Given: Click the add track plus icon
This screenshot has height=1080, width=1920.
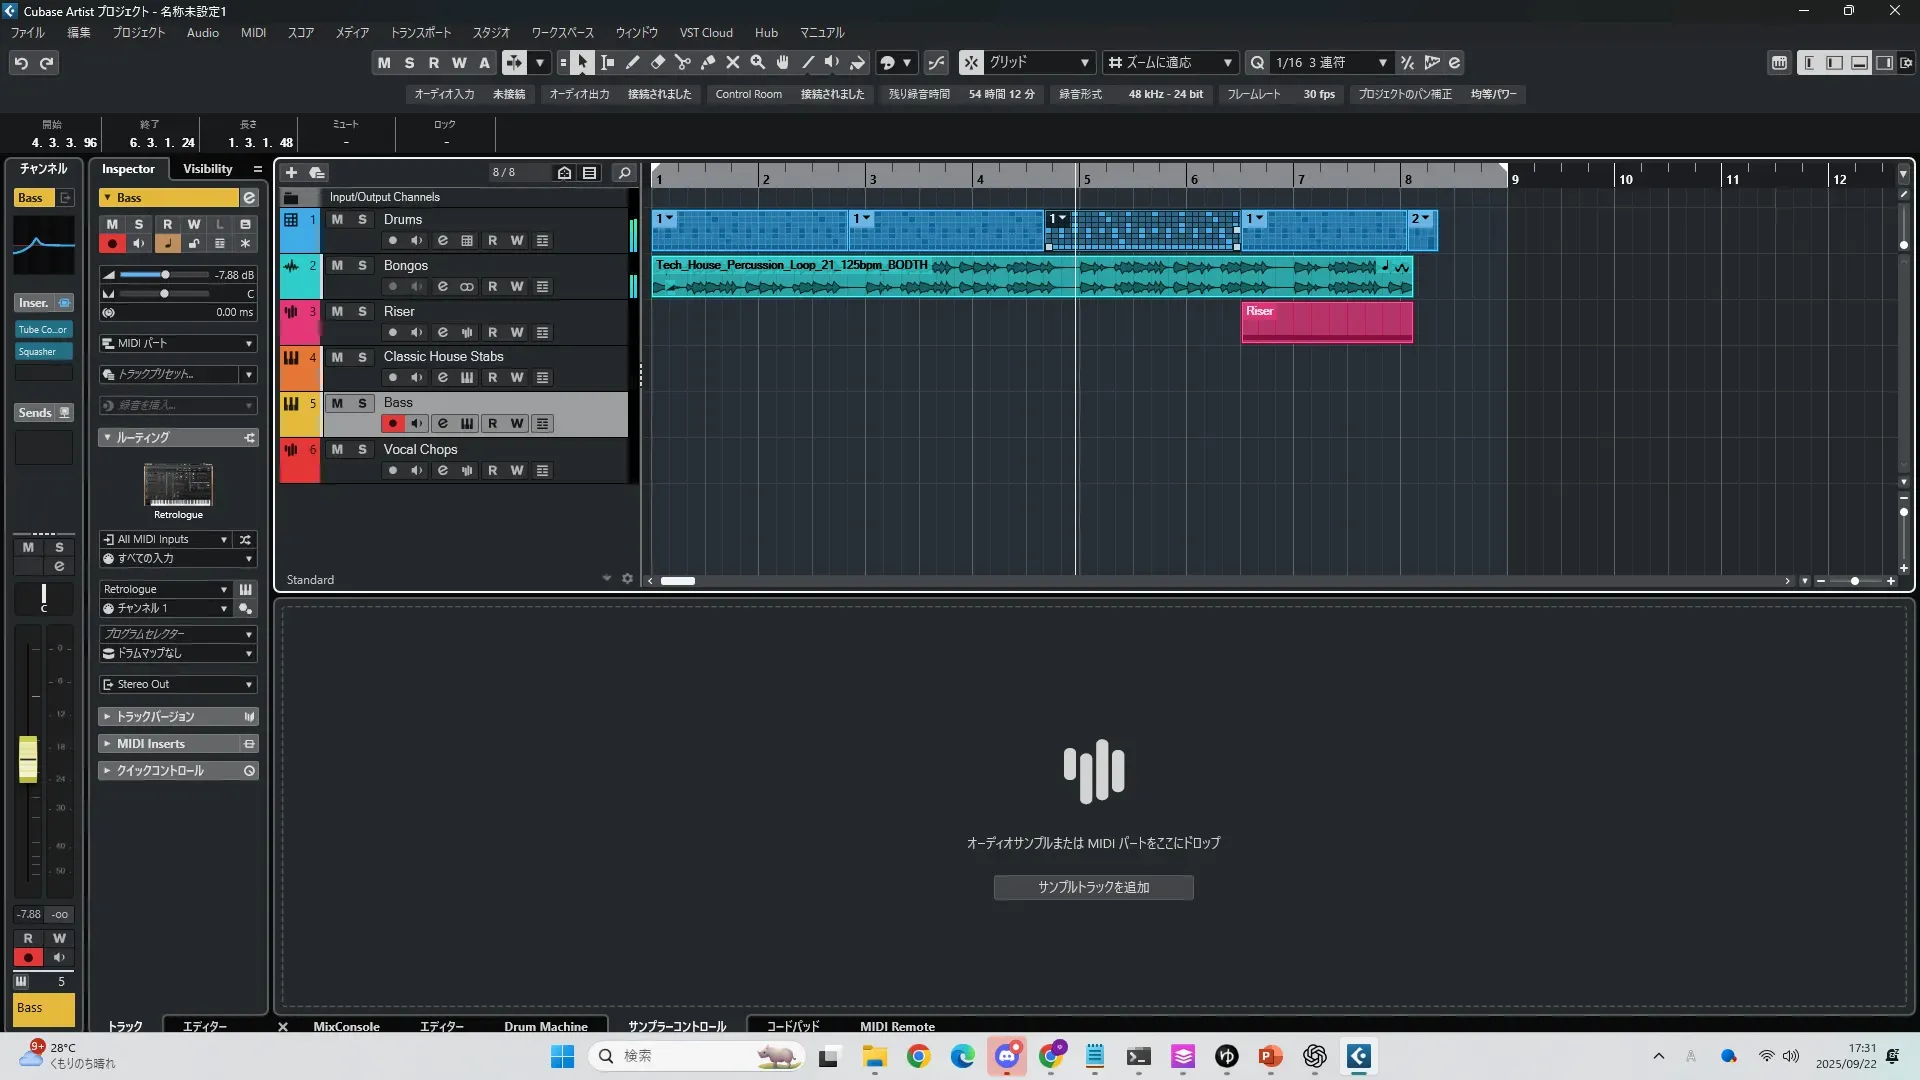Looking at the screenshot, I should click(291, 172).
